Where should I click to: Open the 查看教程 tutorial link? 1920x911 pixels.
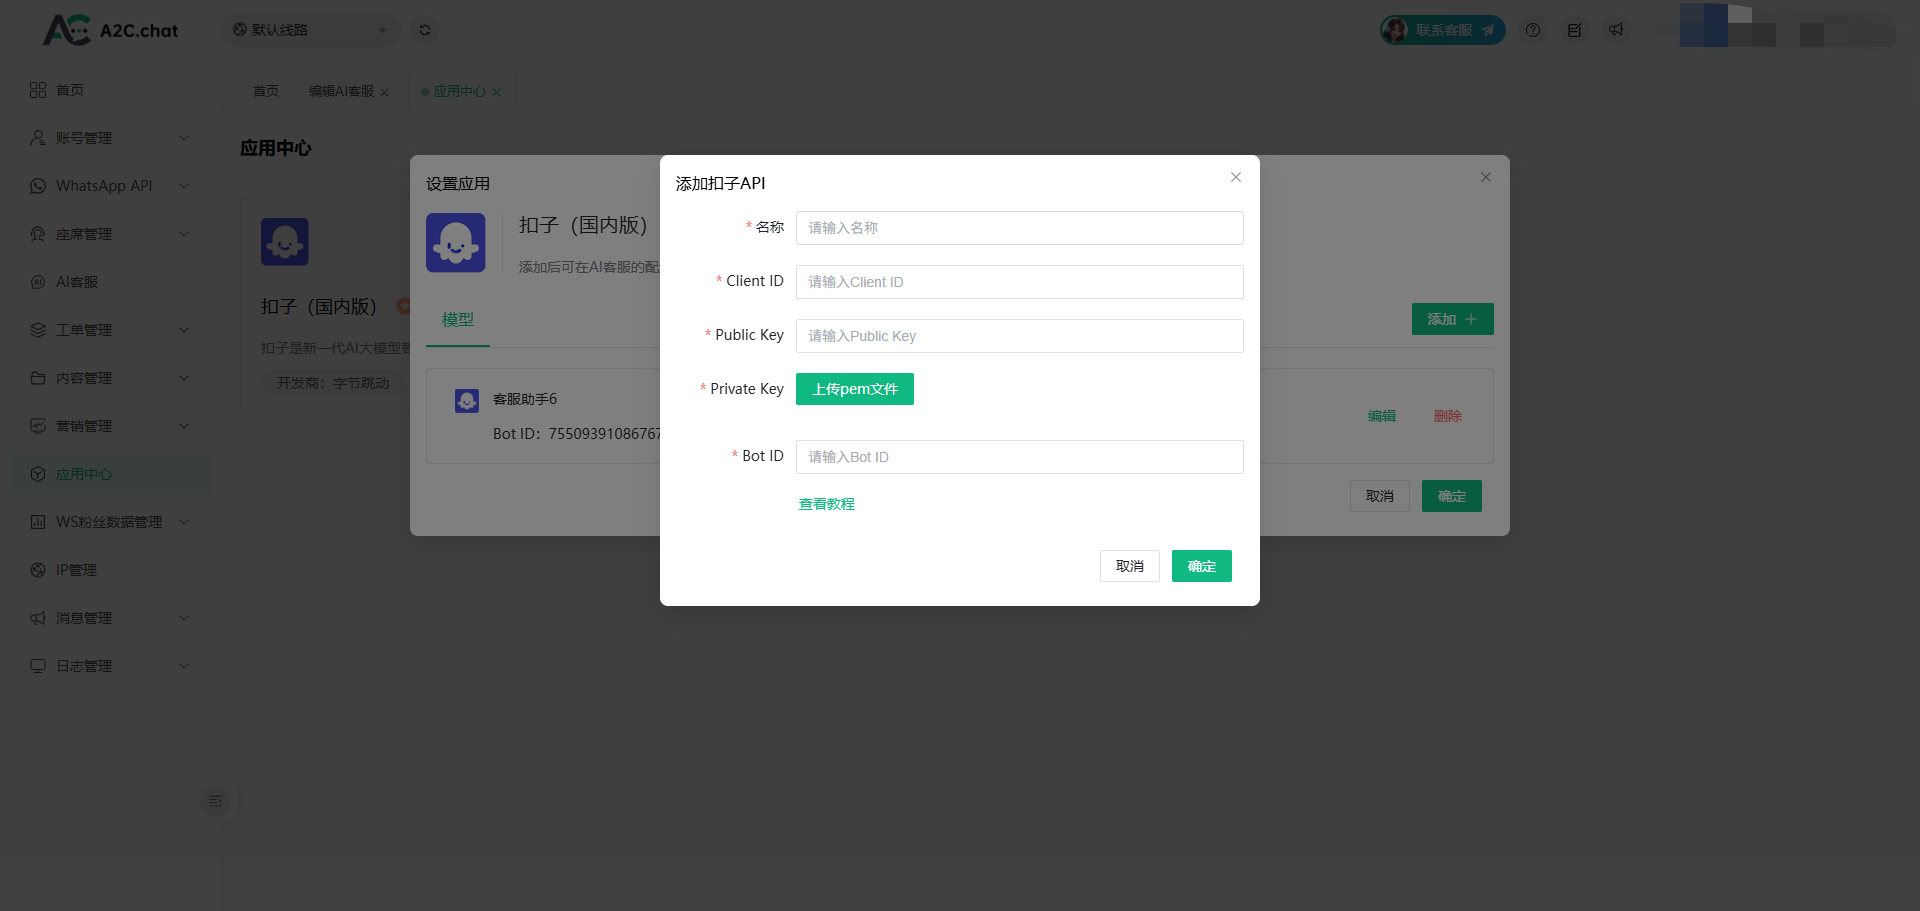826,504
